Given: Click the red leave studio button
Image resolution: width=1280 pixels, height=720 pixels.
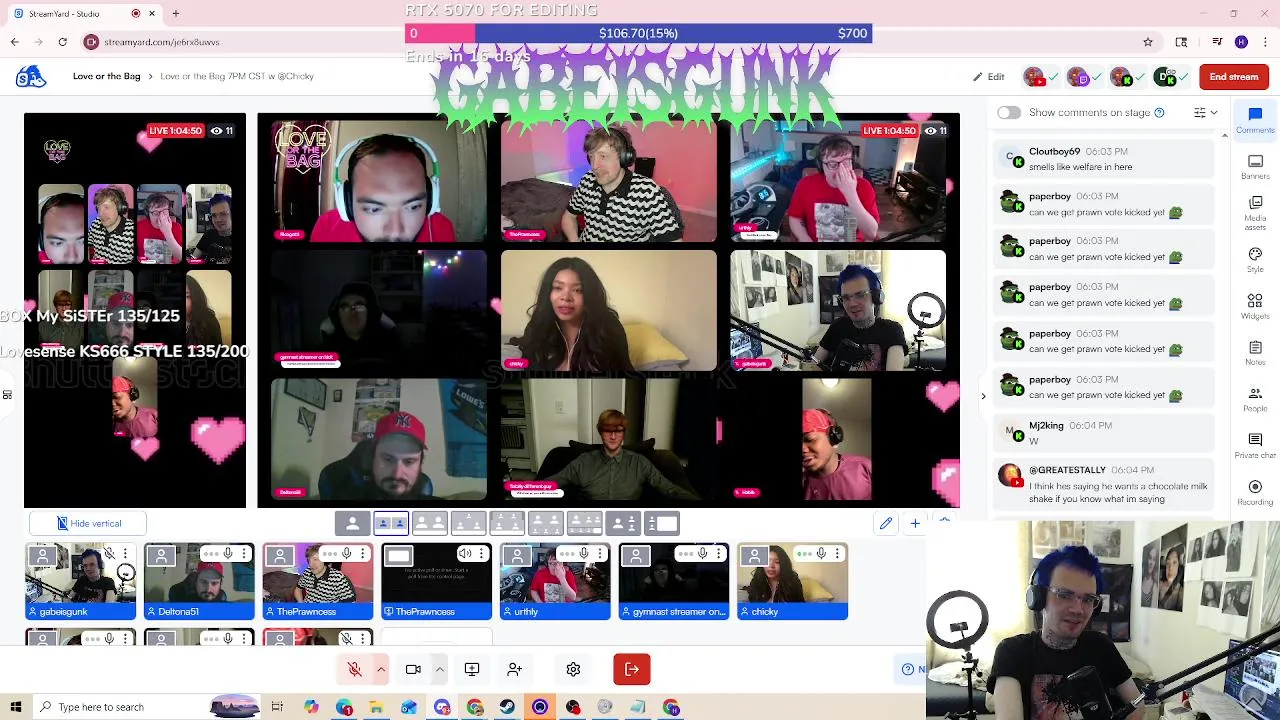Looking at the screenshot, I should coord(632,669).
